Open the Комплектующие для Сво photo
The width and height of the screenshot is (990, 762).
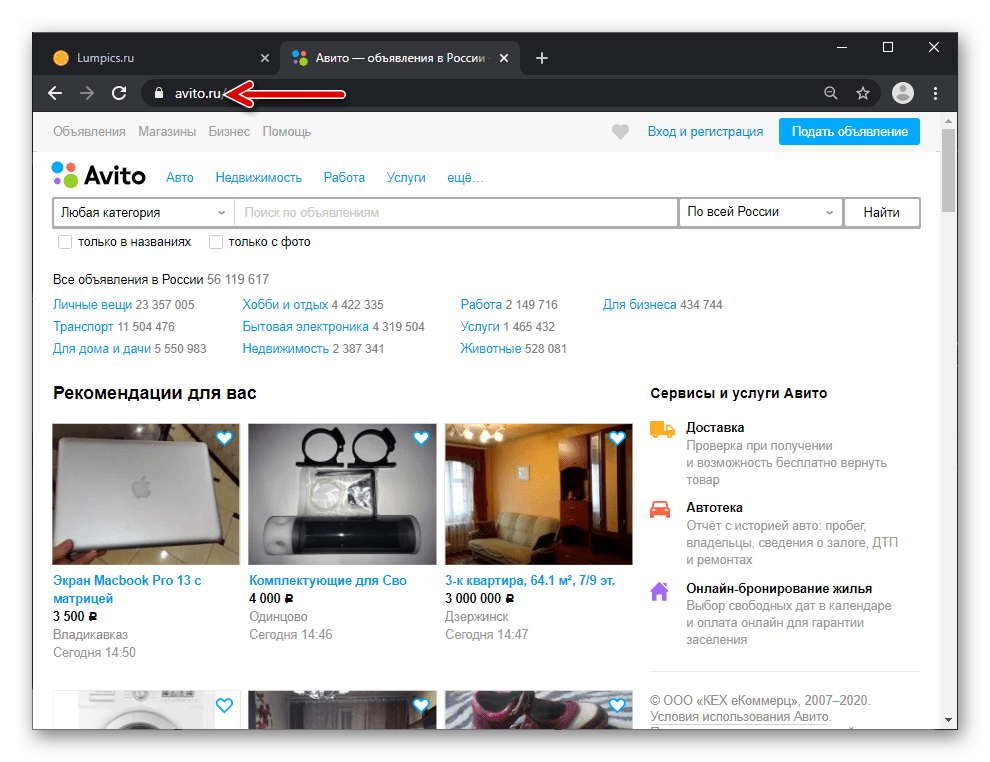(342, 494)
